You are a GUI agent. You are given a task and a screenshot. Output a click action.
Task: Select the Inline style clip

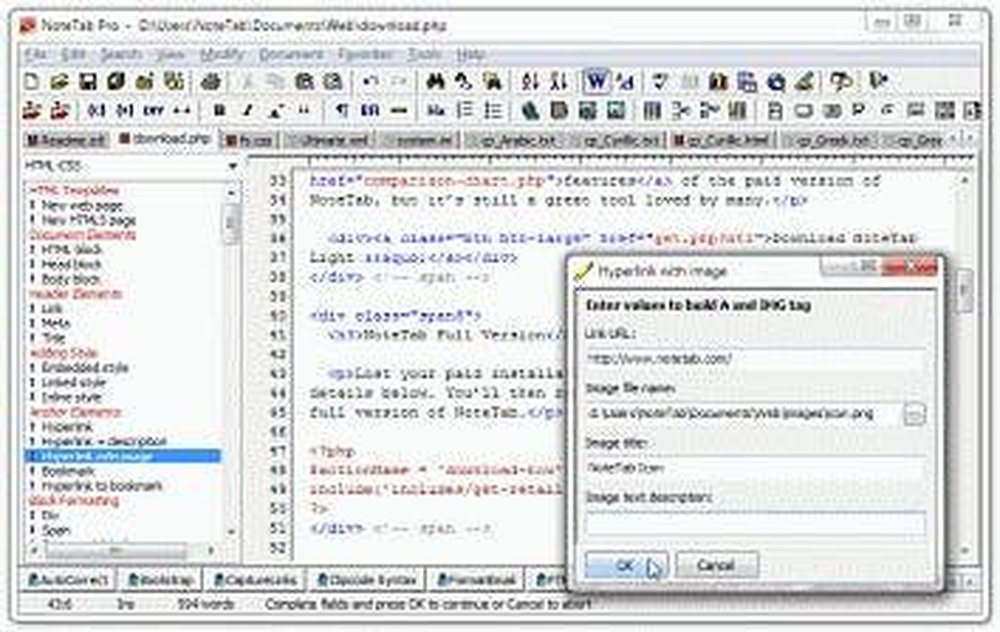pos(71,397)
